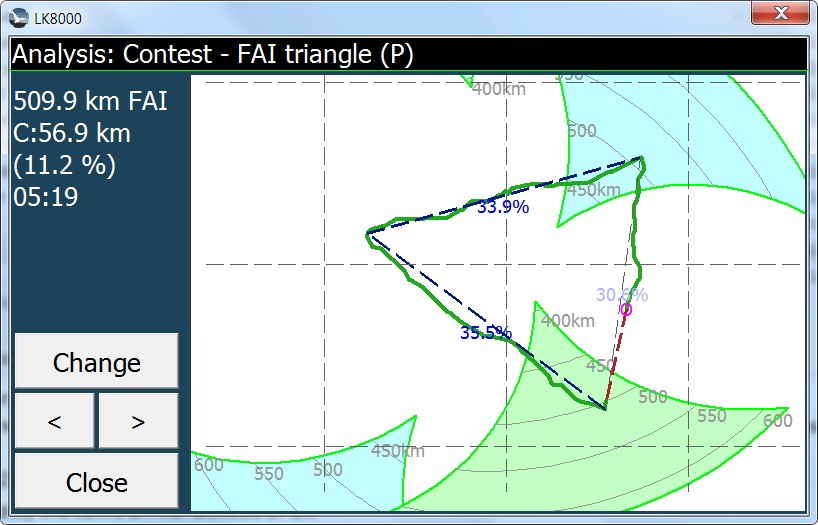The image size is (818, 525).
Task: Click the northeast triangle turnpoint vertex
Action: tap(642, 158)
